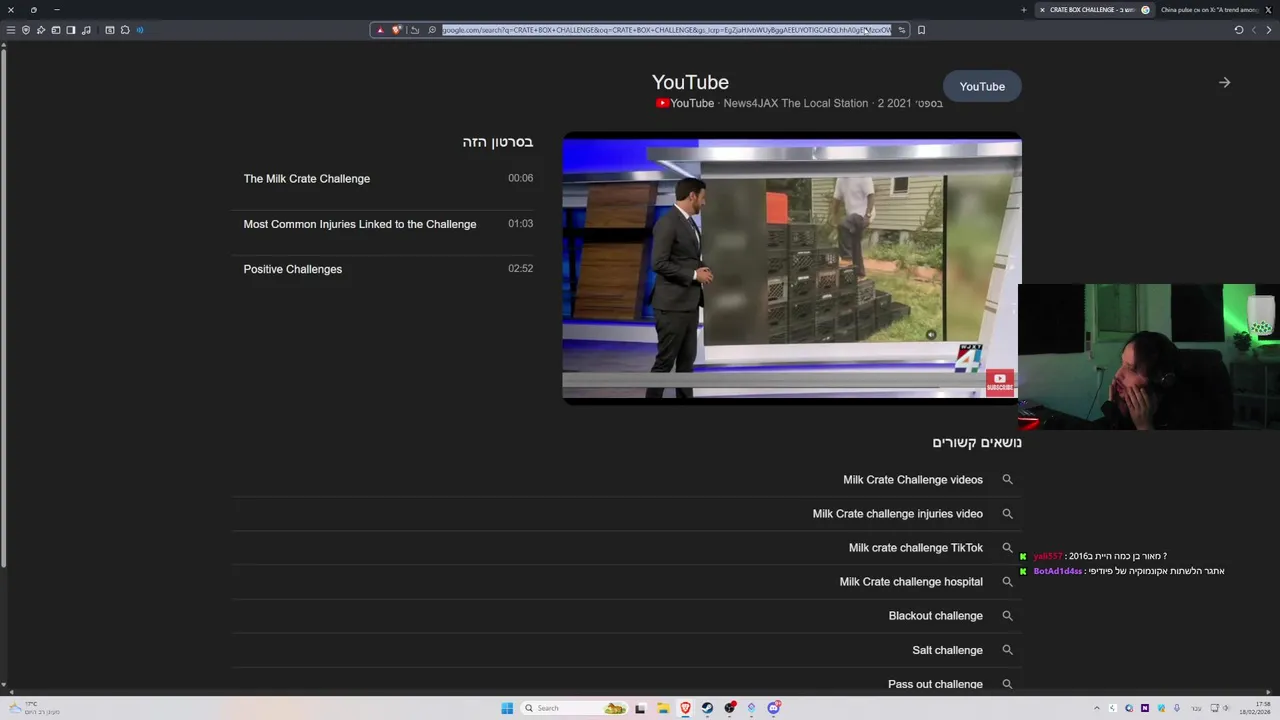Screen dimensions: 1280x720
Task: Open the Task View taskbar icon
Action: (641, 708)
